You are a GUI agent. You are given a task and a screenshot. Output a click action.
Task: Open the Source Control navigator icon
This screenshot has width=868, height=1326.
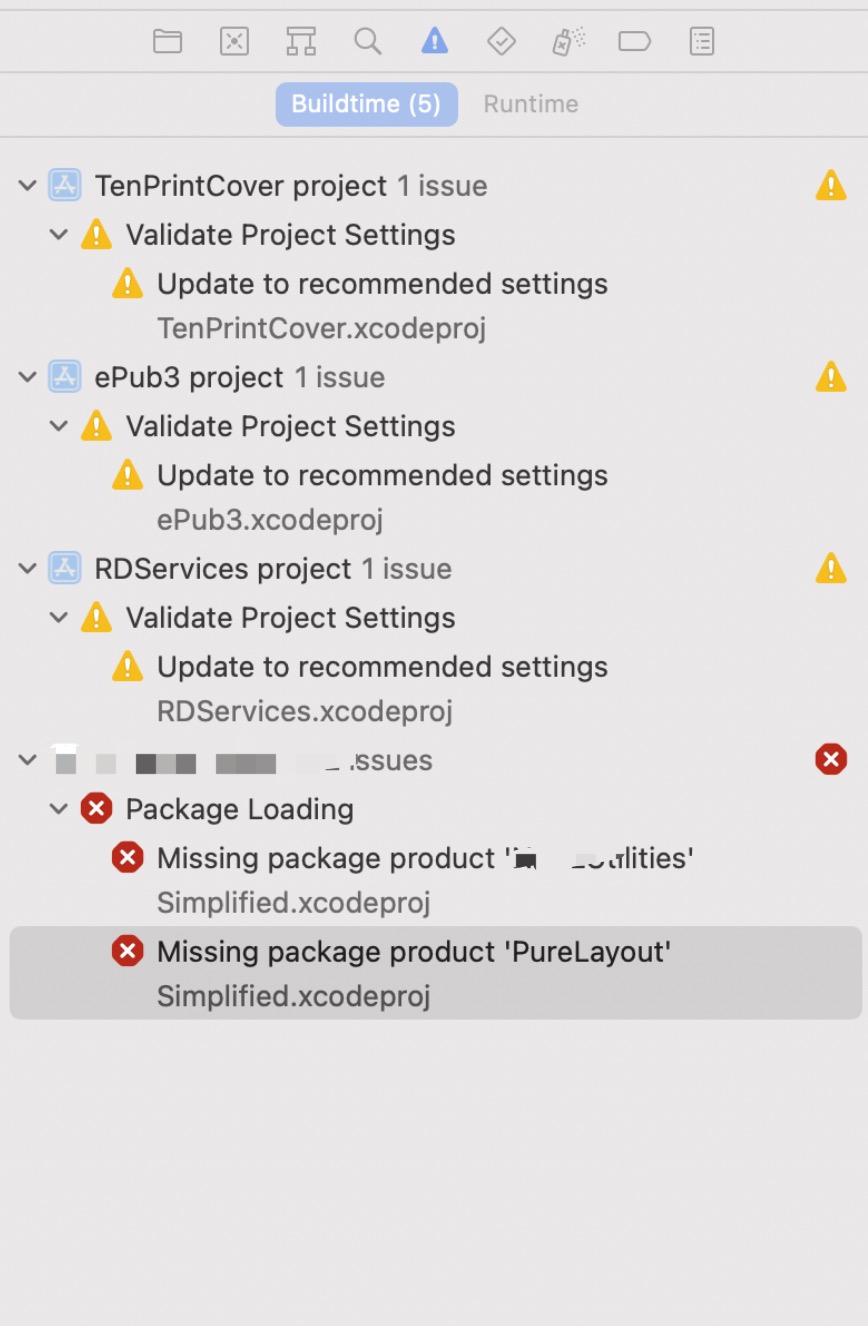[234, 41]
